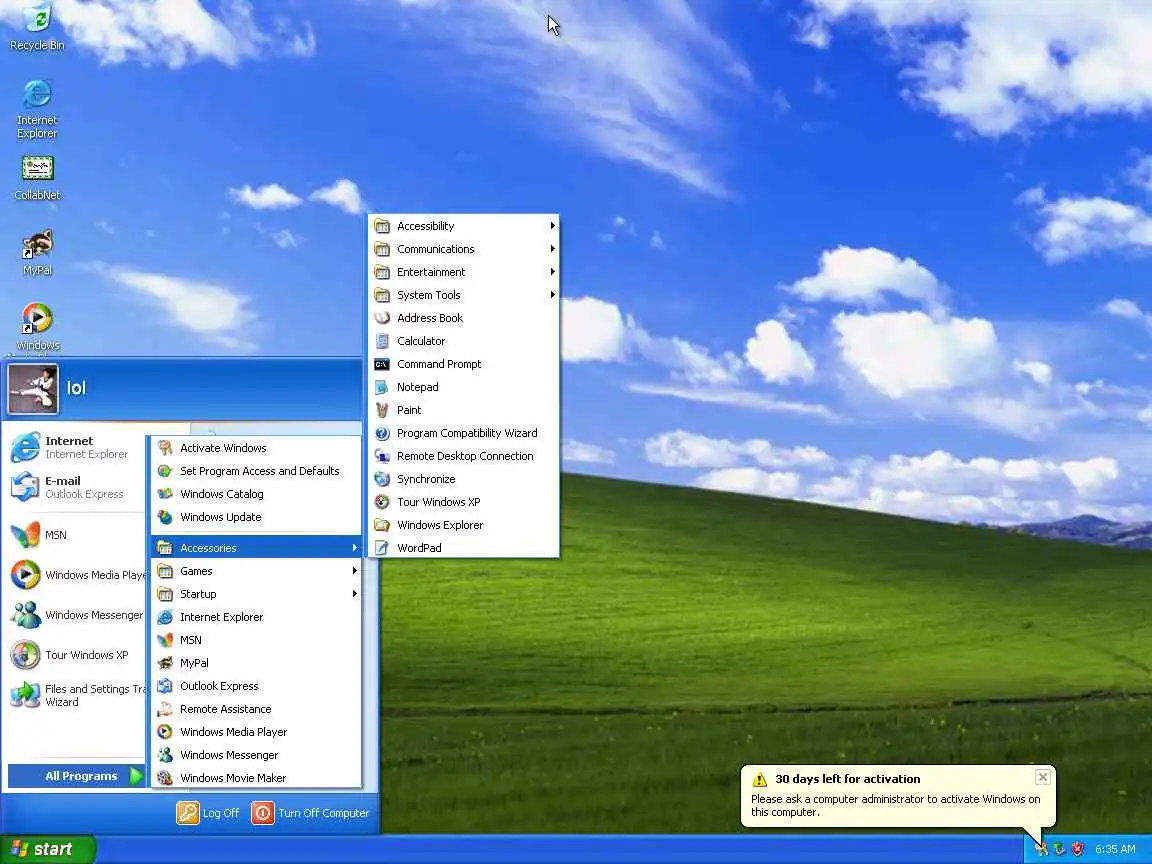The height and width of the screenshot is (864, 1152).
Task: Expand the Accessibility submenu
Action: pos(464,226)
